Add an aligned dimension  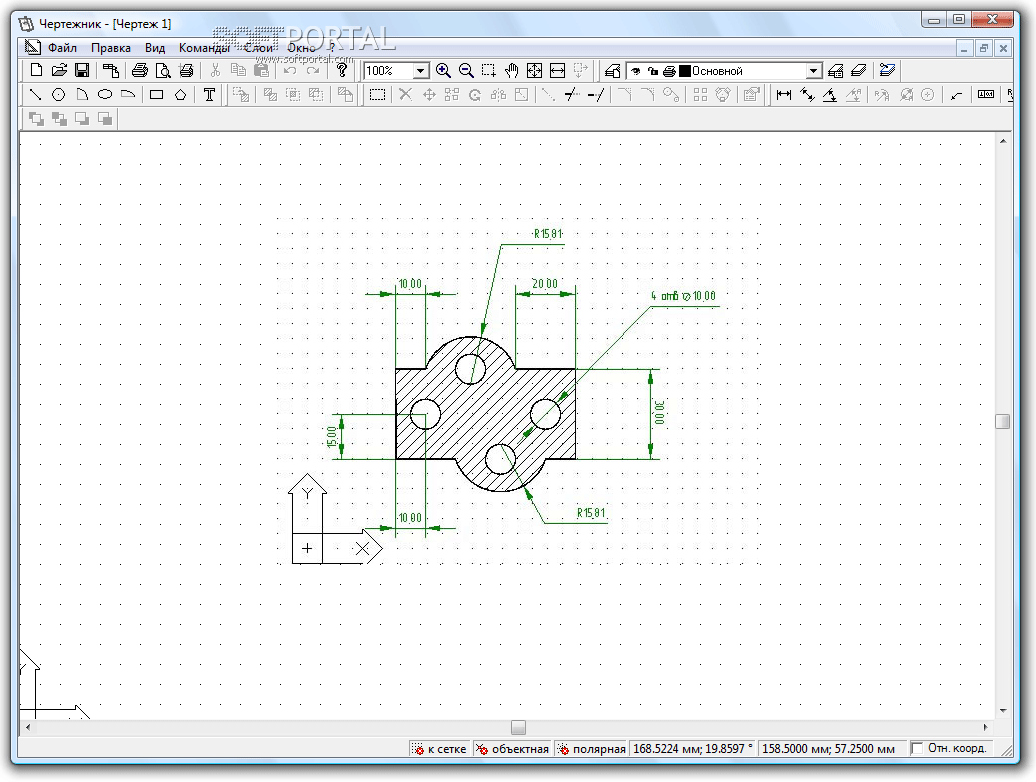point(807,94)
